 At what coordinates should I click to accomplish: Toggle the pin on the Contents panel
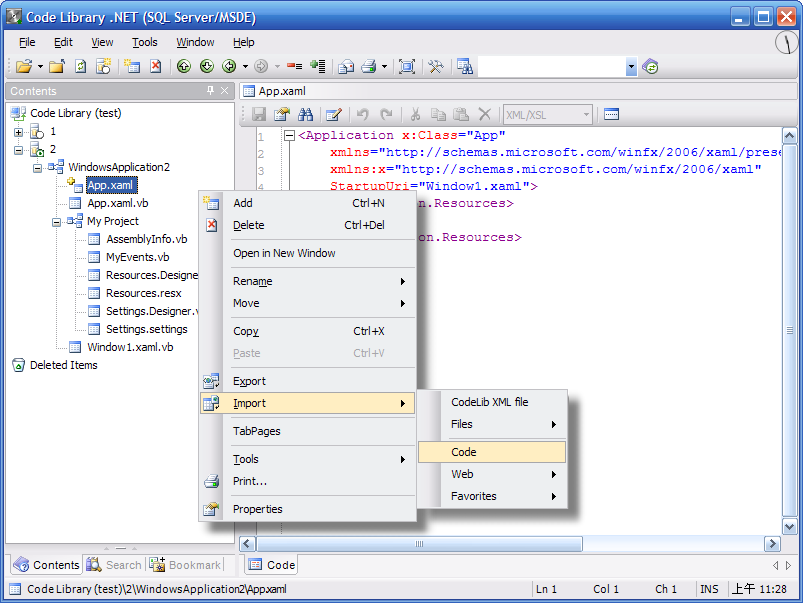click(x=210, y=91)
